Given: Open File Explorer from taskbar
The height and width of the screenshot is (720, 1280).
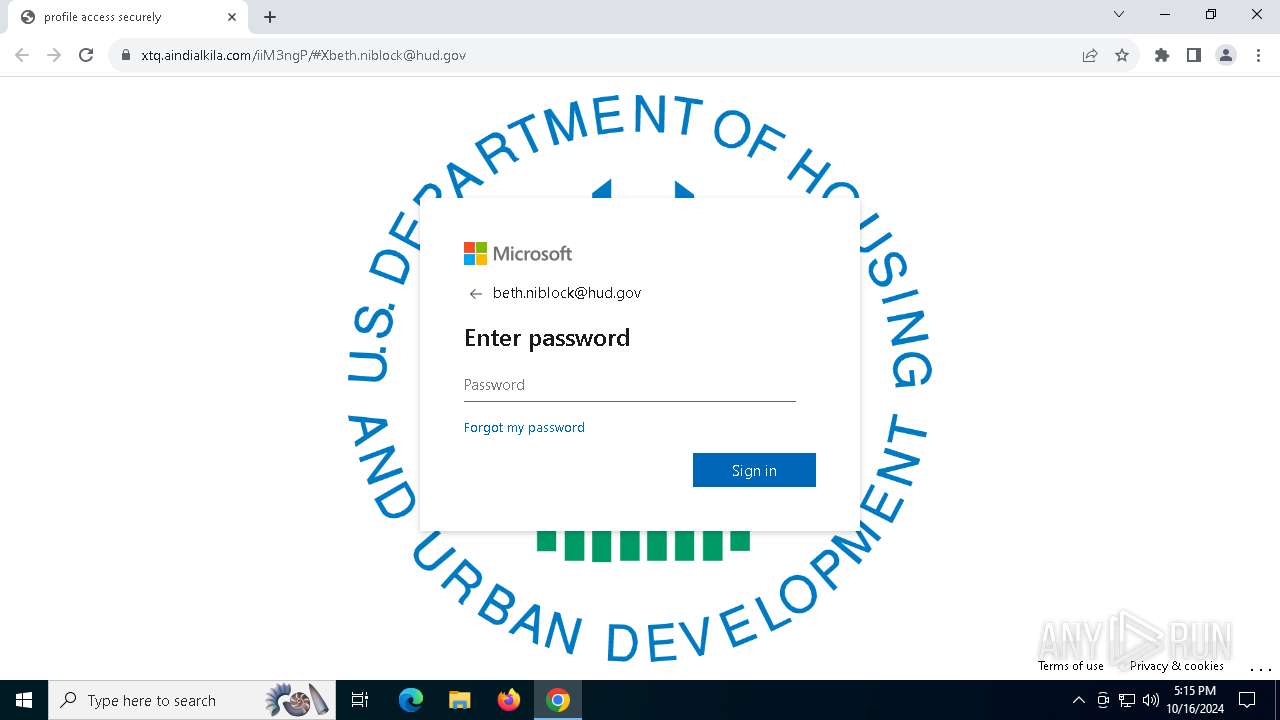Looking at the screenshot, I should tap(459, 700).
